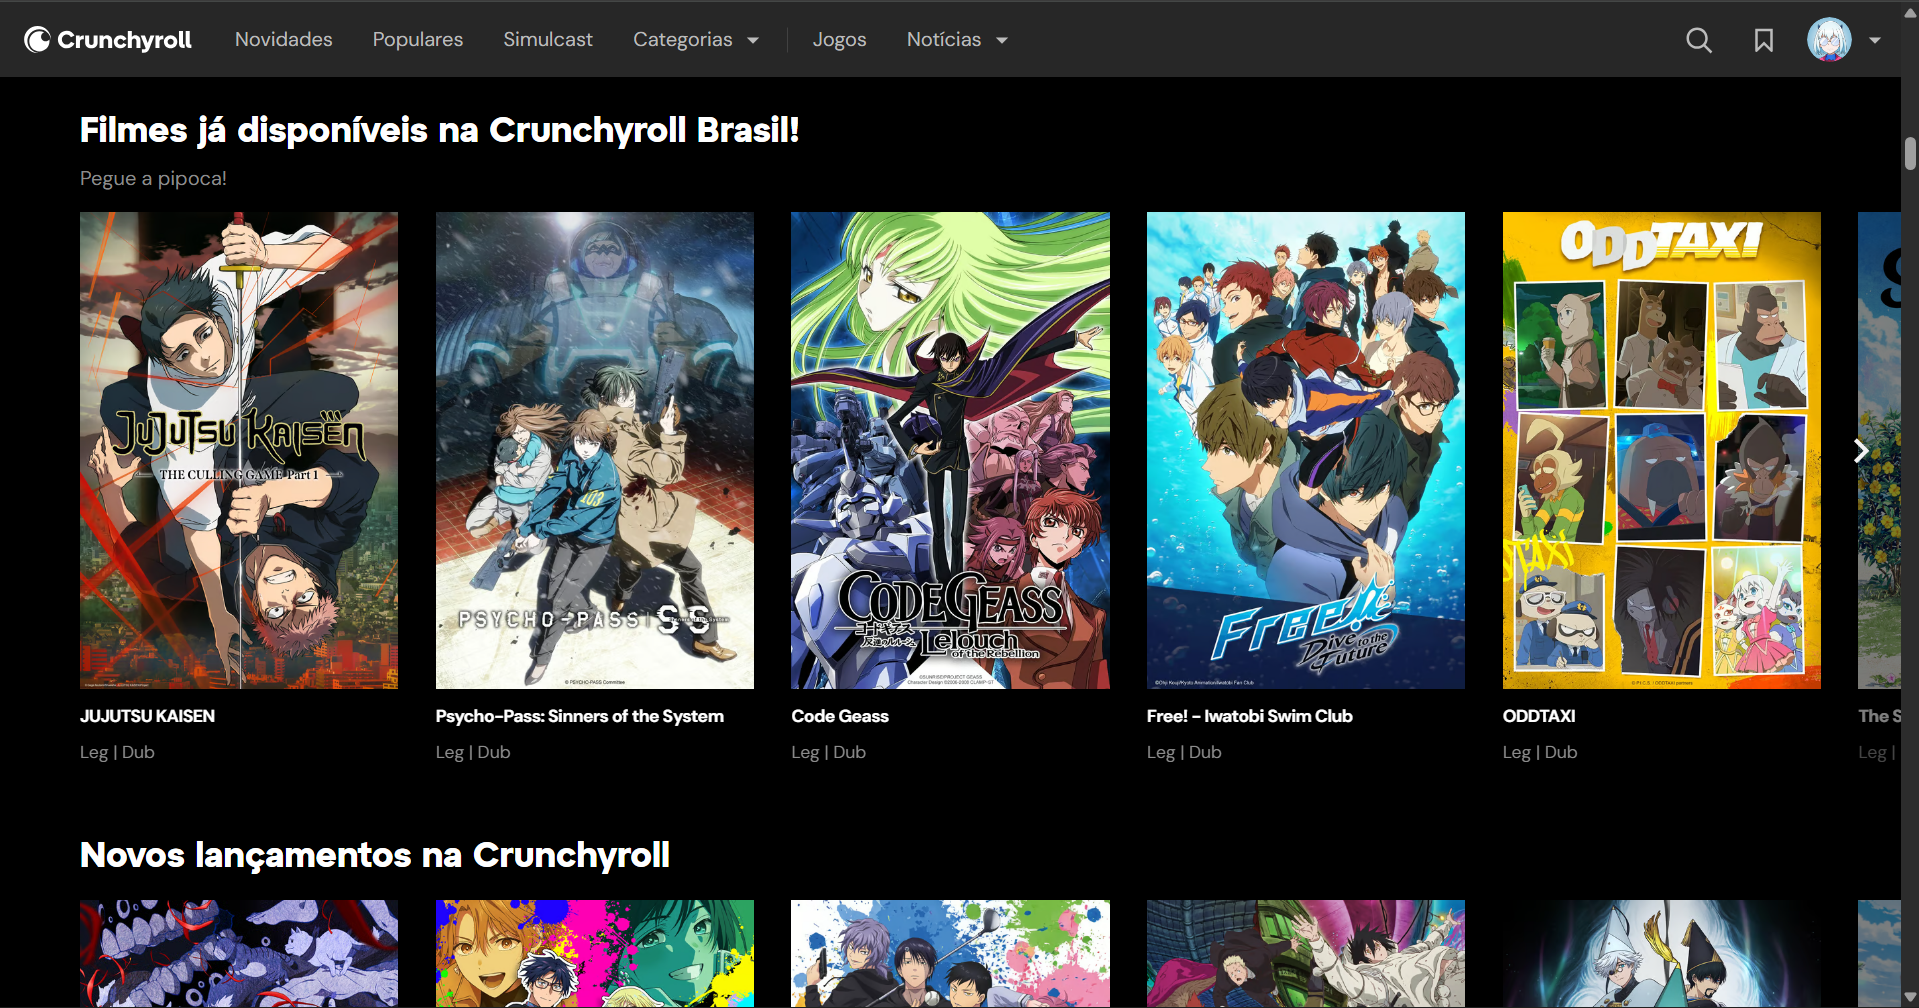Open the fifth new release thumbnail with white-haired character
This screenshot has width=1919, height=1008.
point(1662,953)
